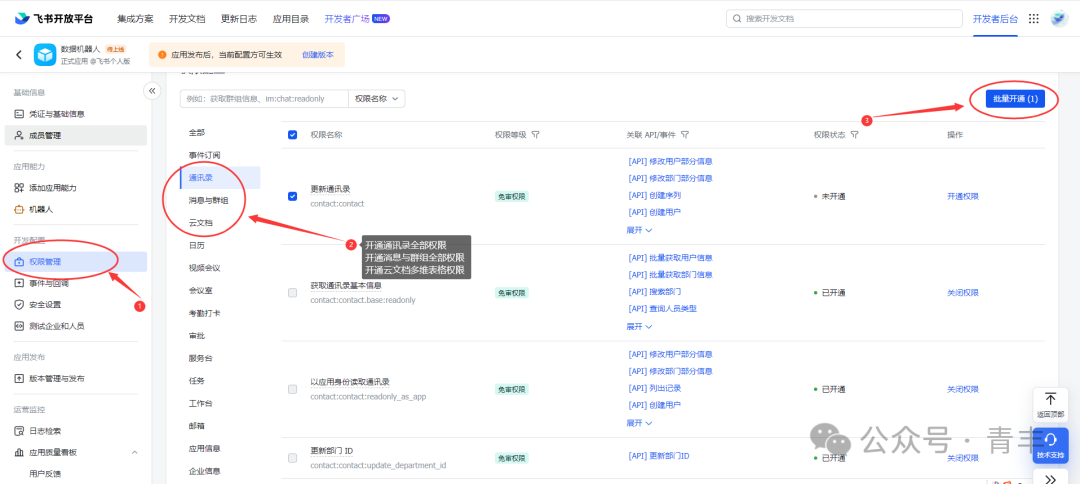Image resolution: width=1080 pixels, height=484 pixels.
Task: Check the 以应用身份读取通讯录 checkbox
Action: pos(293,389)
